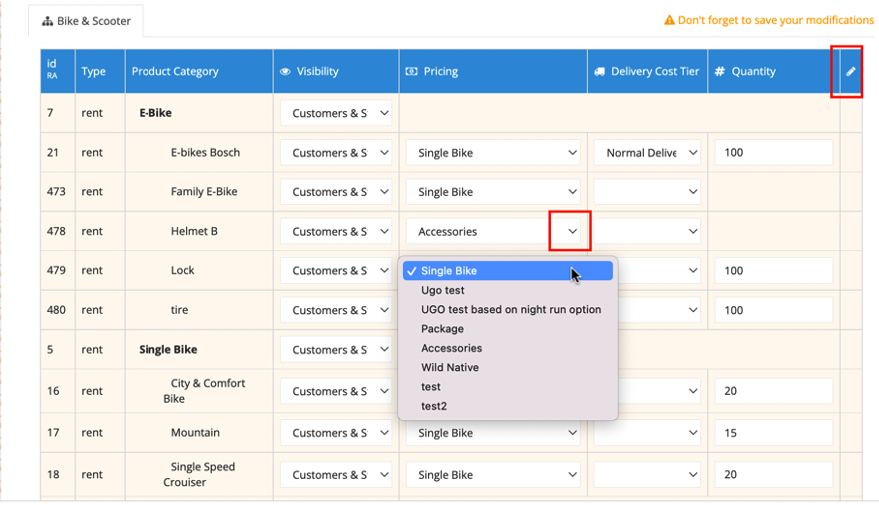Open Visibility dropdown for City & Comfort Bike
The height and width of the screenshot is (505, 879).
pyautogui.click(x=336, y=391)
